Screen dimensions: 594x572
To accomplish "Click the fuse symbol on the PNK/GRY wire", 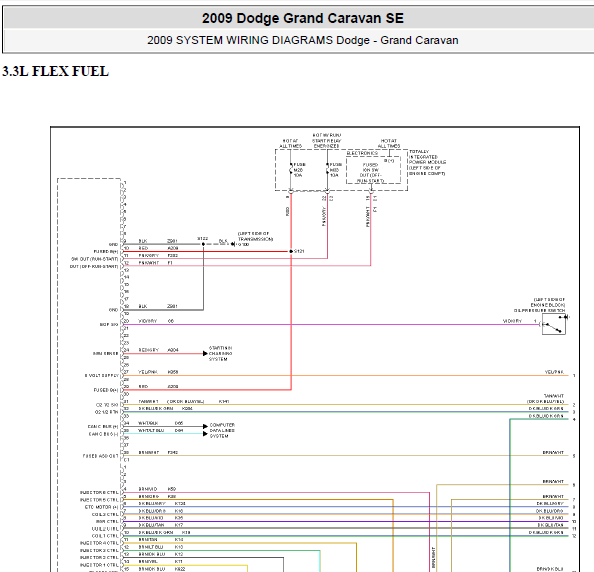I will pos(327,170).
